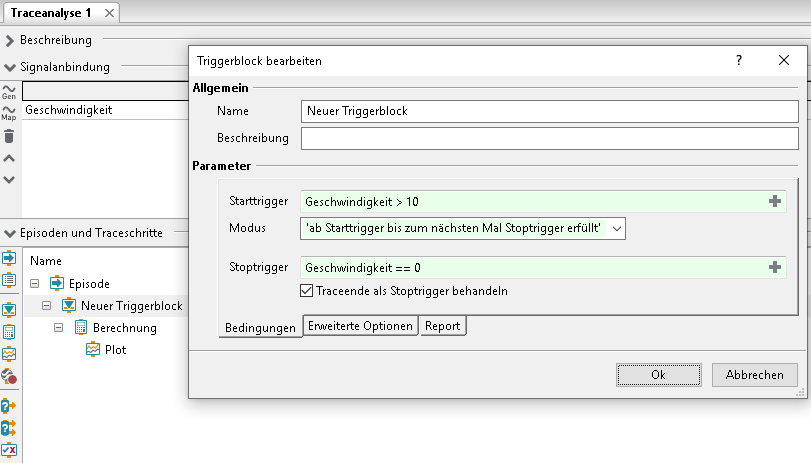Collapse the Episode tree node
This screenshot has height=463, width=811.
click(35, 283)
